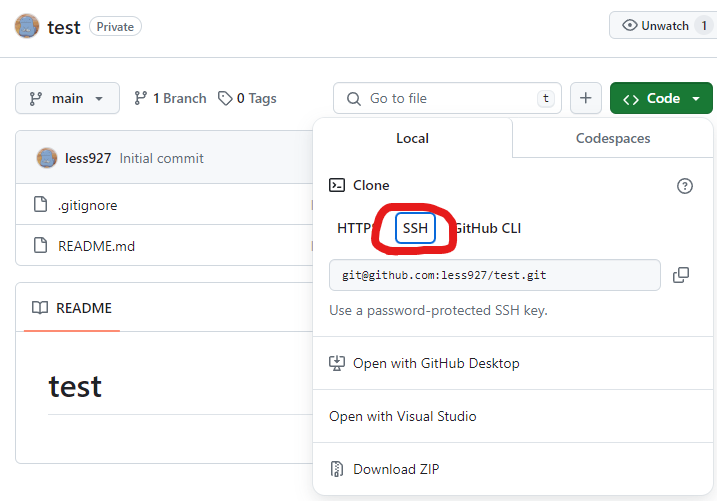Select the Local tab
The image size is (717, 501).
[x=412, y=138]
